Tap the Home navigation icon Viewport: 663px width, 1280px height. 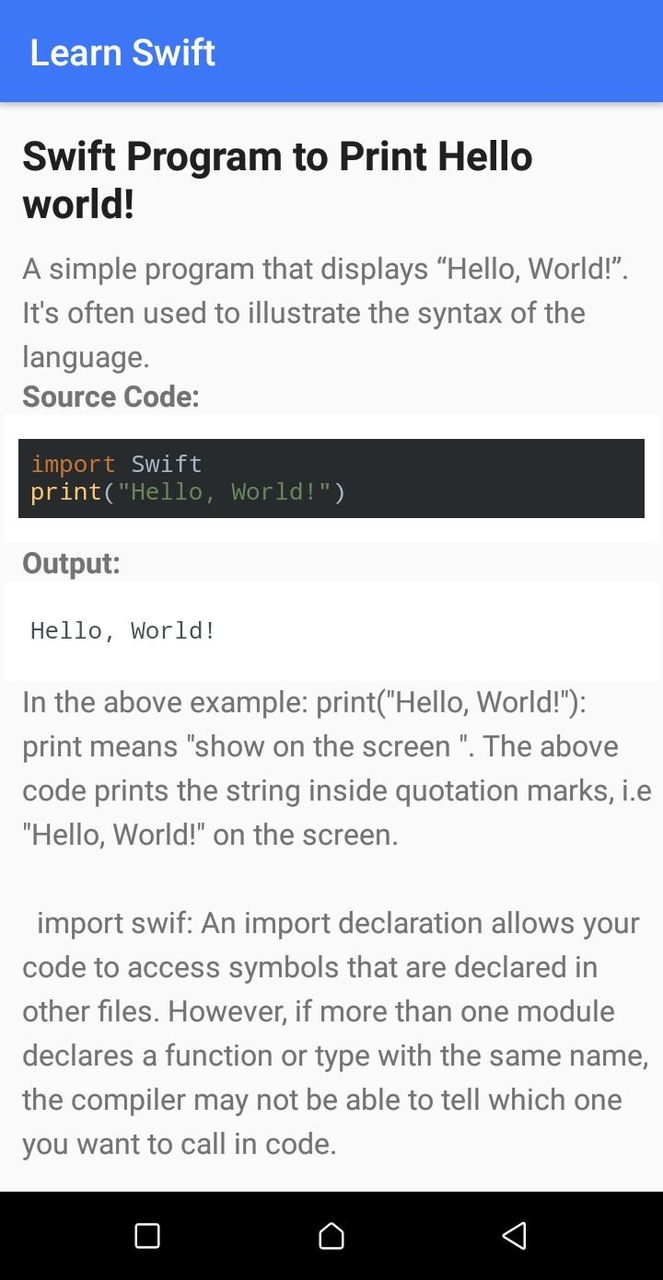click(331, 1236)
